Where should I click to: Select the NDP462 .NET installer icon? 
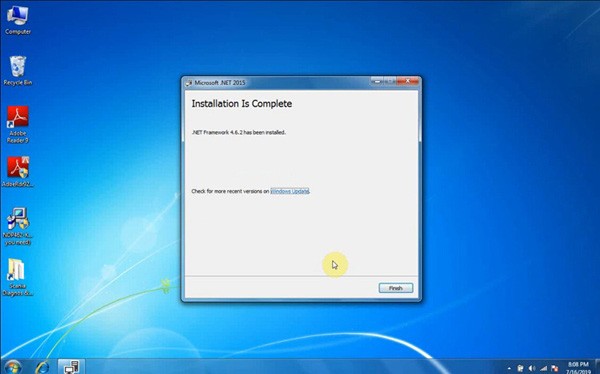tap(18, 226)
